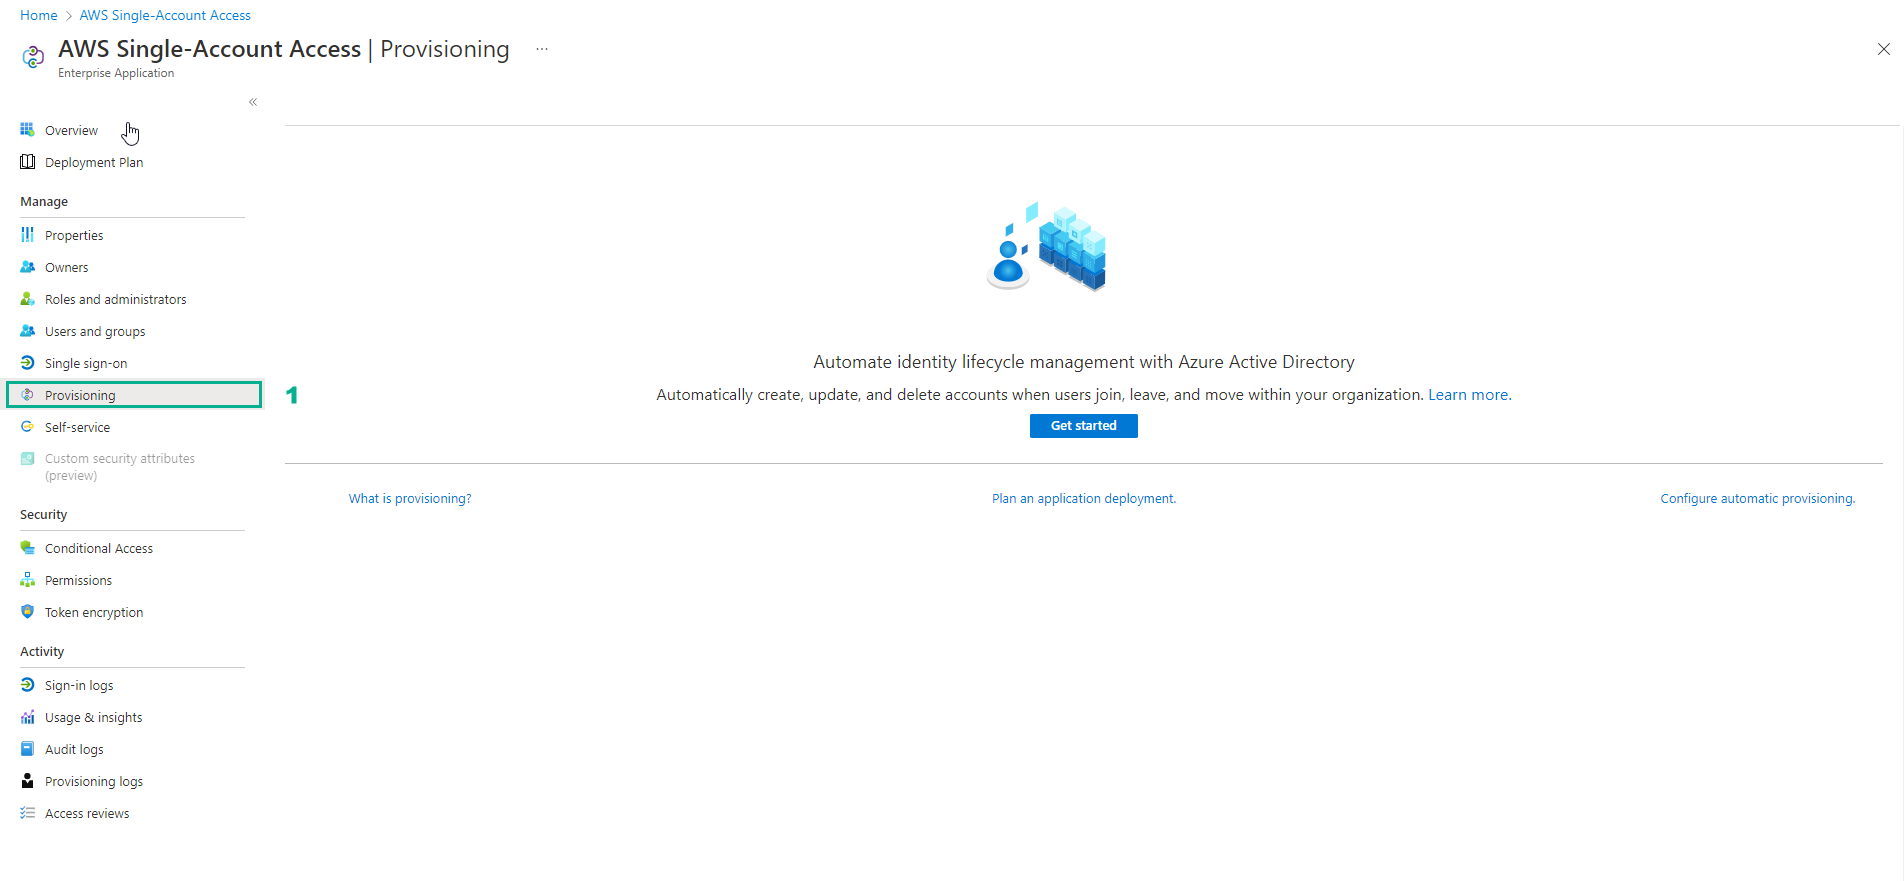The height and width of the screenshot is (881, 1904).
Task: Open Usage & insights
Action: 93,718
